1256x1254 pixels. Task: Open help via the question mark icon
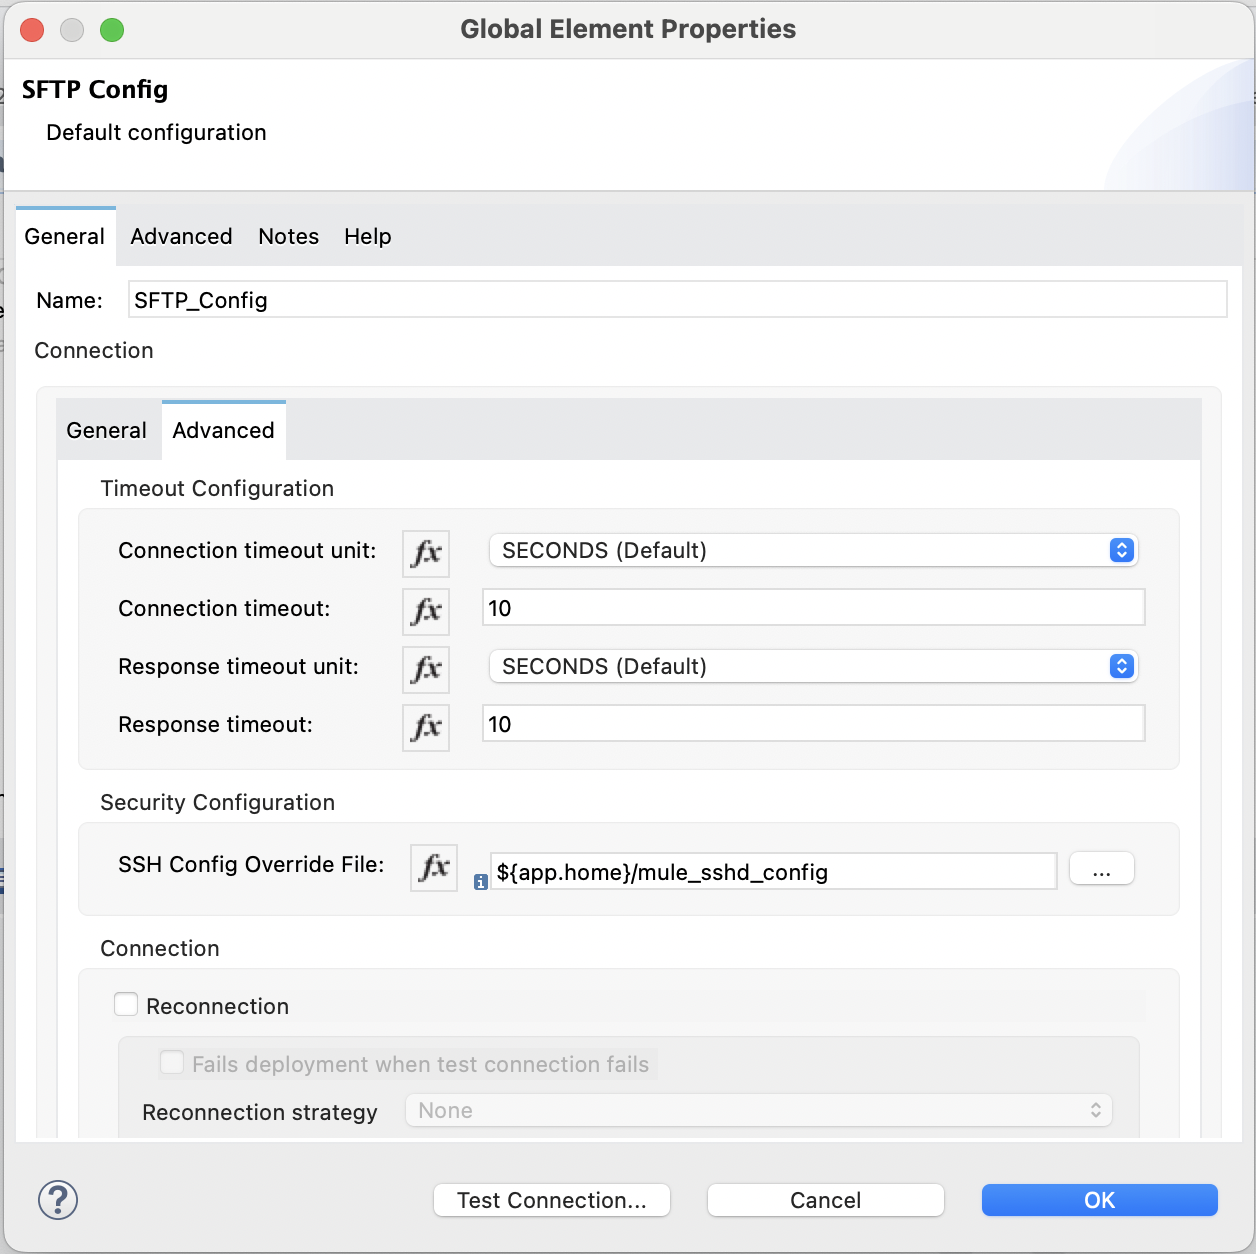(57, 1200)
